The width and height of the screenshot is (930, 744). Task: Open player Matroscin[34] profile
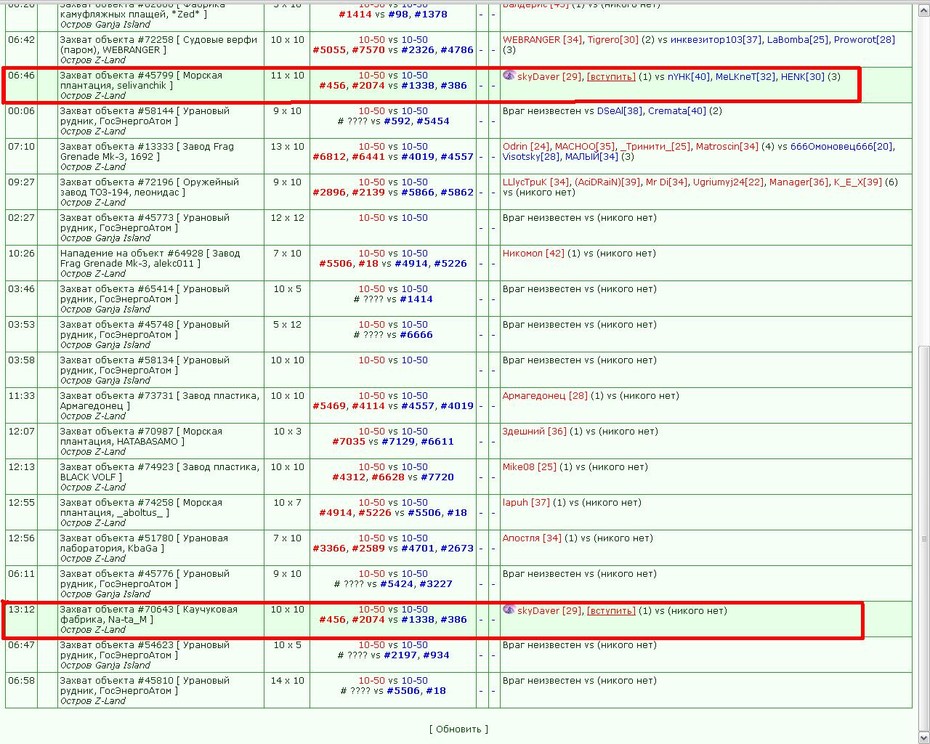[727, 147]
